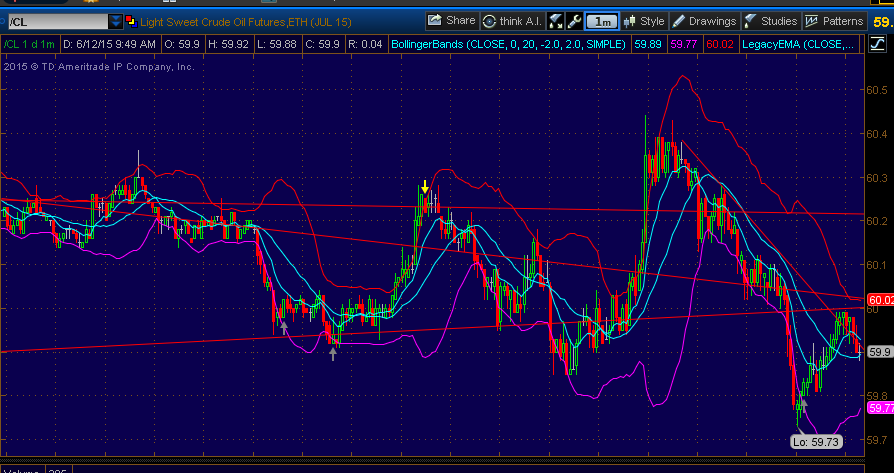Click the yellow down-arrow signal on chart
894x473 pixels.
[x=425, y=186]
